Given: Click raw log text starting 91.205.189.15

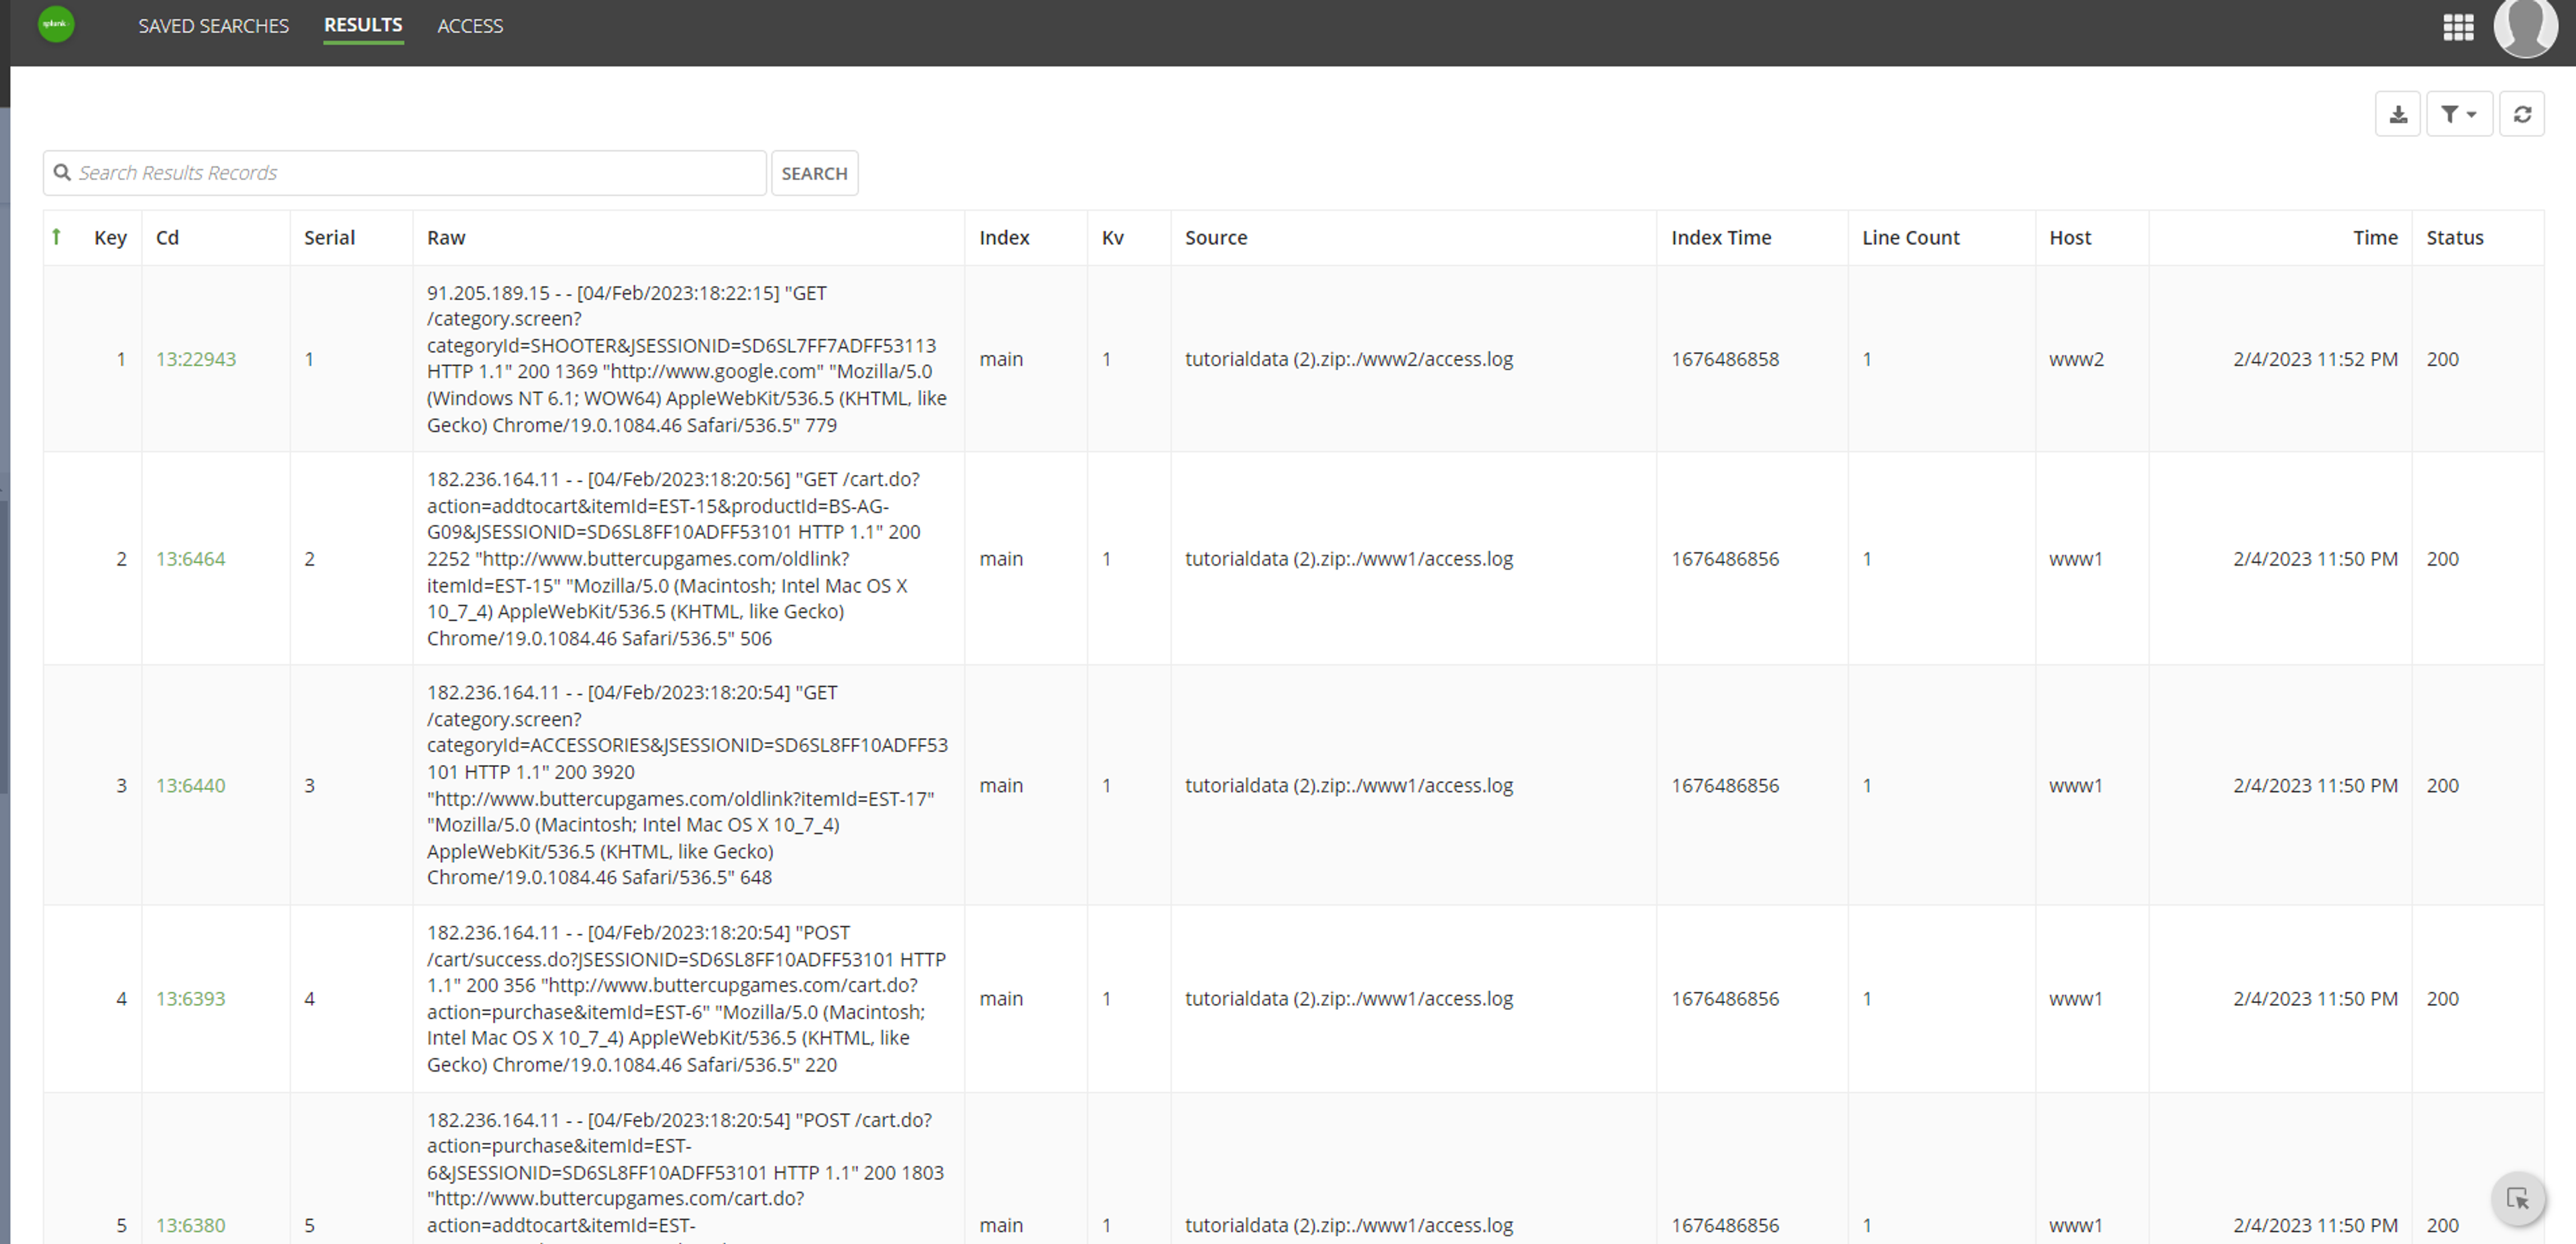Looking at the screenshot, I should coord(687,359).
